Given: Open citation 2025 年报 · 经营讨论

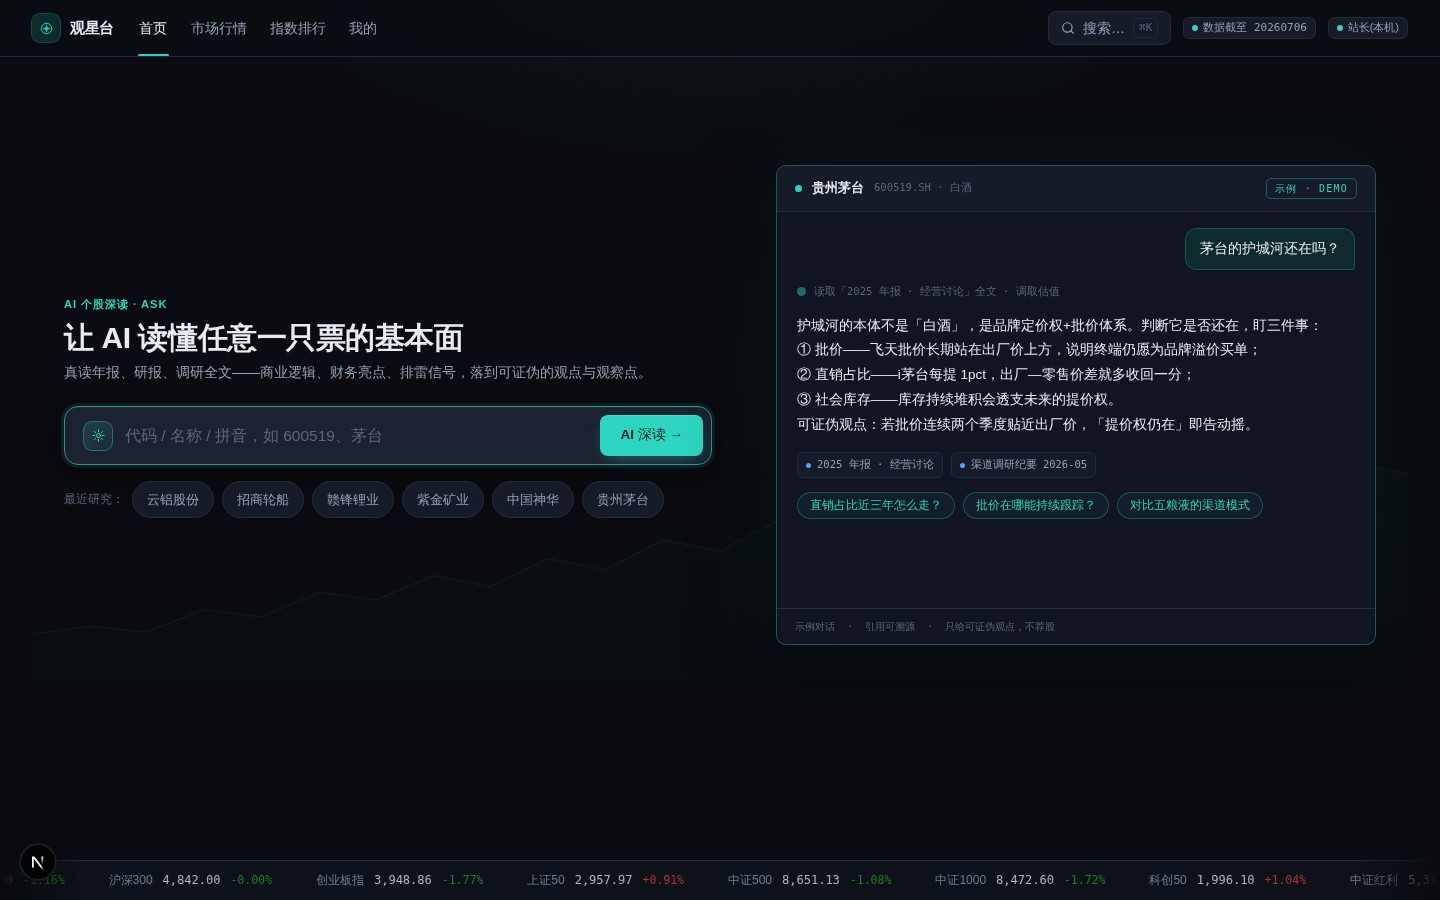Looking at the screenshot, I should coord(869,465).
